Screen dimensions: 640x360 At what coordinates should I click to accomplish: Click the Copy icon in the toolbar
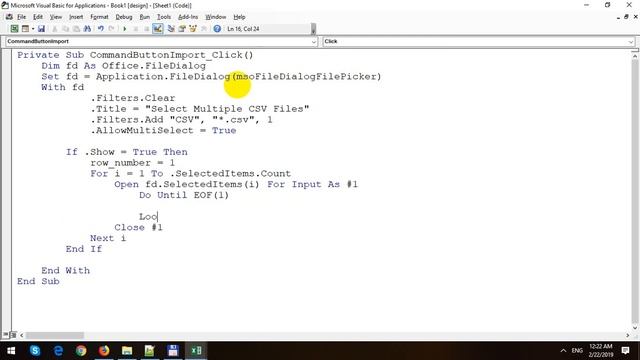point(65,29)
